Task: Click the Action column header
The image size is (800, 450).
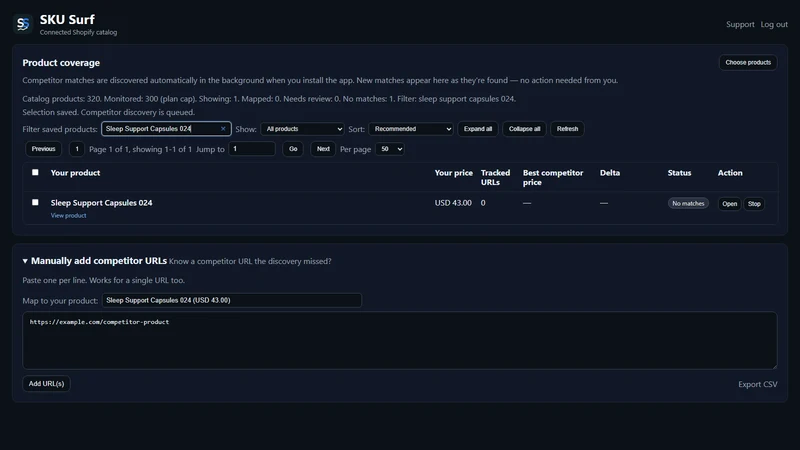Action: (x=730, y=173)
